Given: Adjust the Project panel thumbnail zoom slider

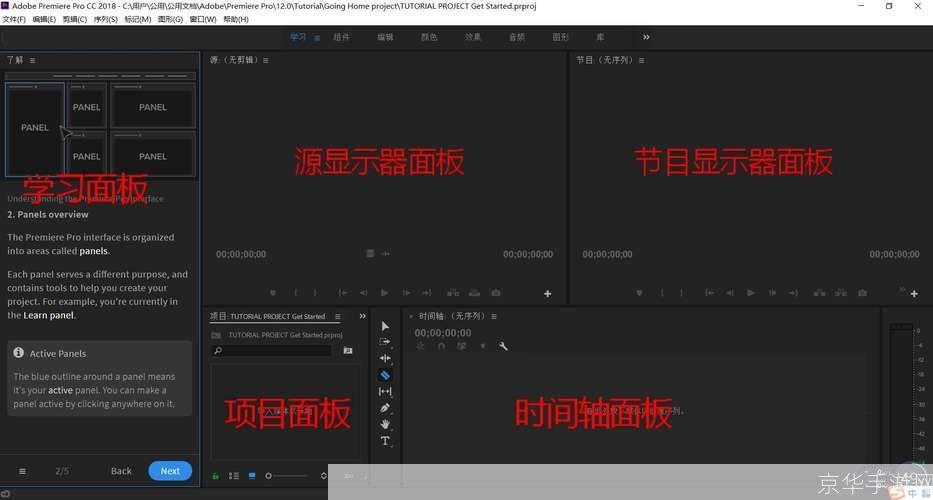Looking at the screenshot, I should pyautogui.click(x=287, y=476).
